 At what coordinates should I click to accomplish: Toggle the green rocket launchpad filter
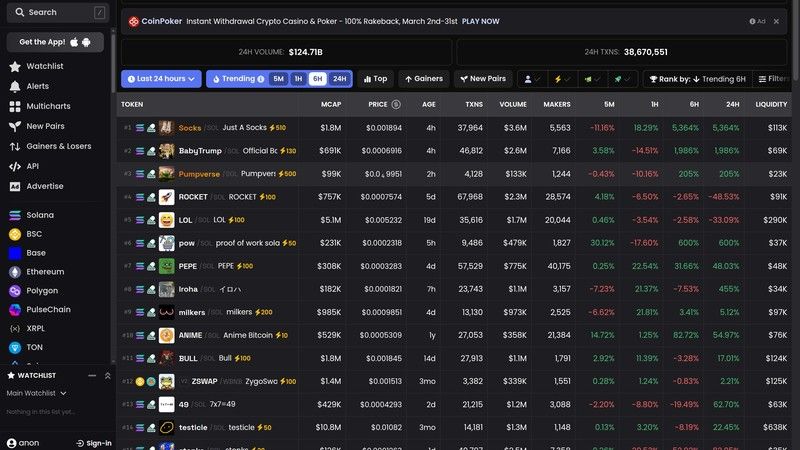622,79
